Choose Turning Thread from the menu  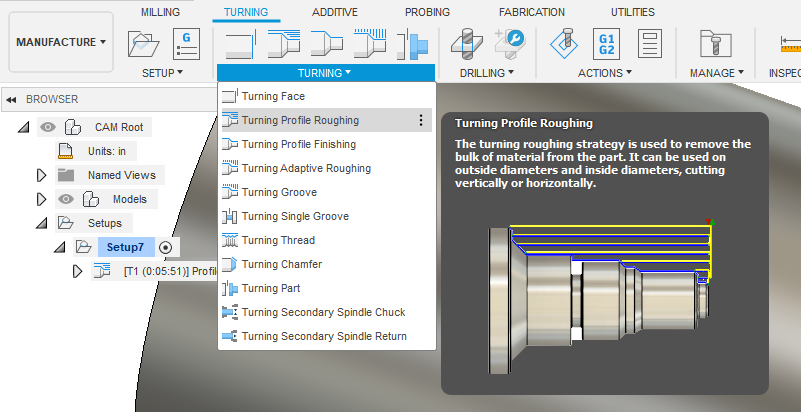[326, 240]
